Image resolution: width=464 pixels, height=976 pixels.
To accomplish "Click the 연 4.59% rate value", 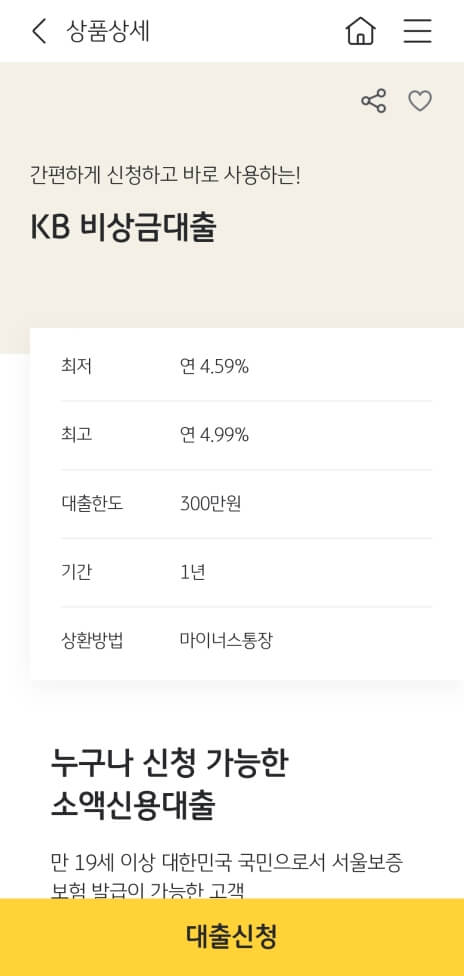I will [x=214, y=367].
